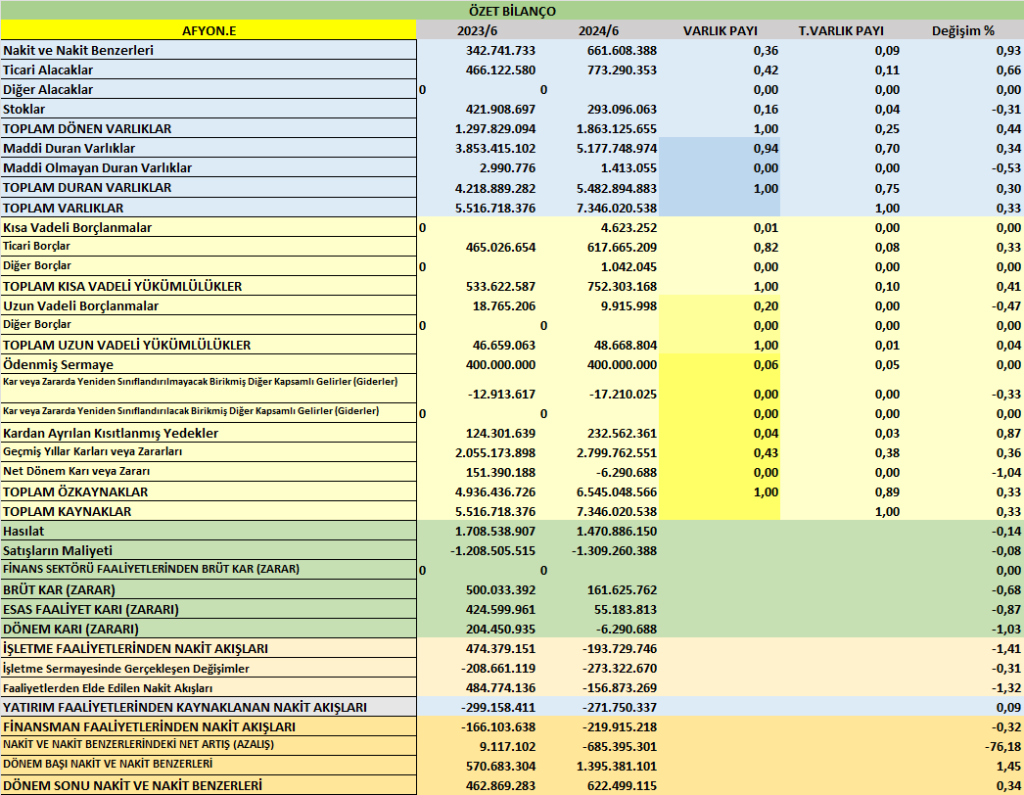
Task: Click the T.VARLIK PAYI column header
Action: 841,31
